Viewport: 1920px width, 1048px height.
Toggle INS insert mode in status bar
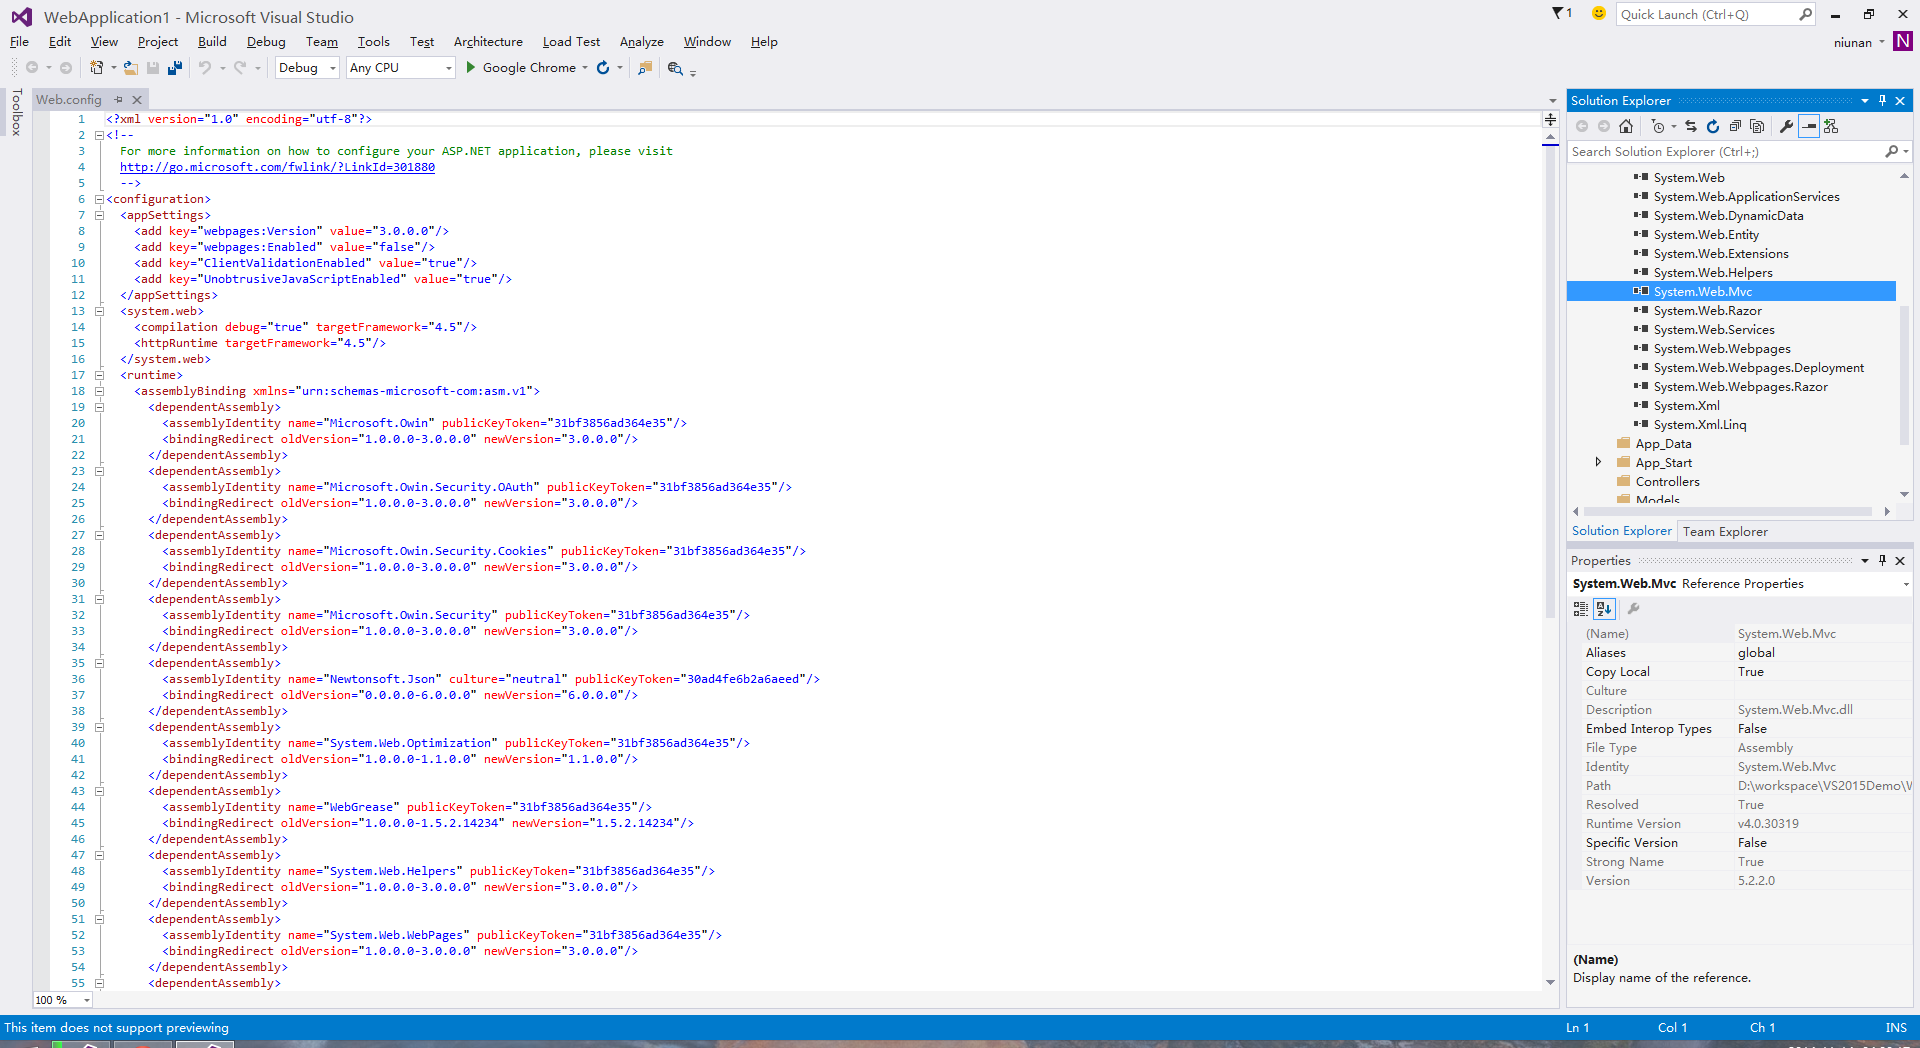tap(1896, 1027)
